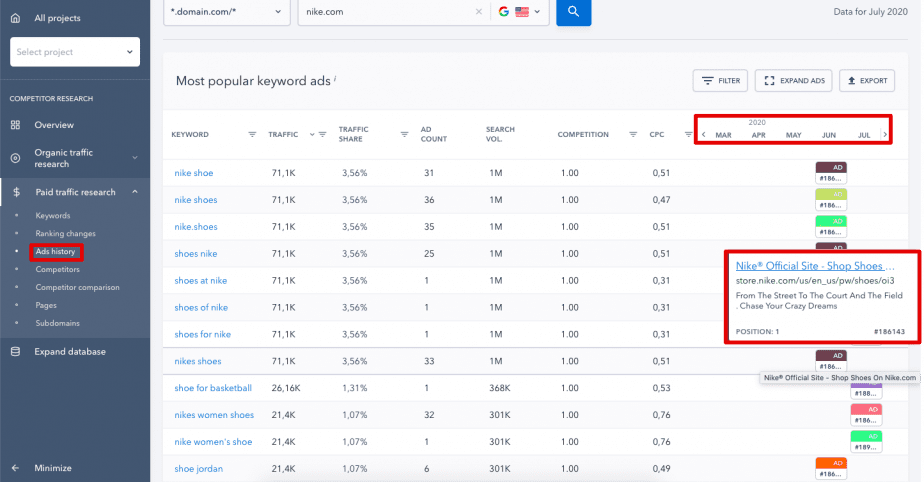Screen dimensions: 924x482
Task: Collapse Paid traffic research section
Action: [134, 192]
